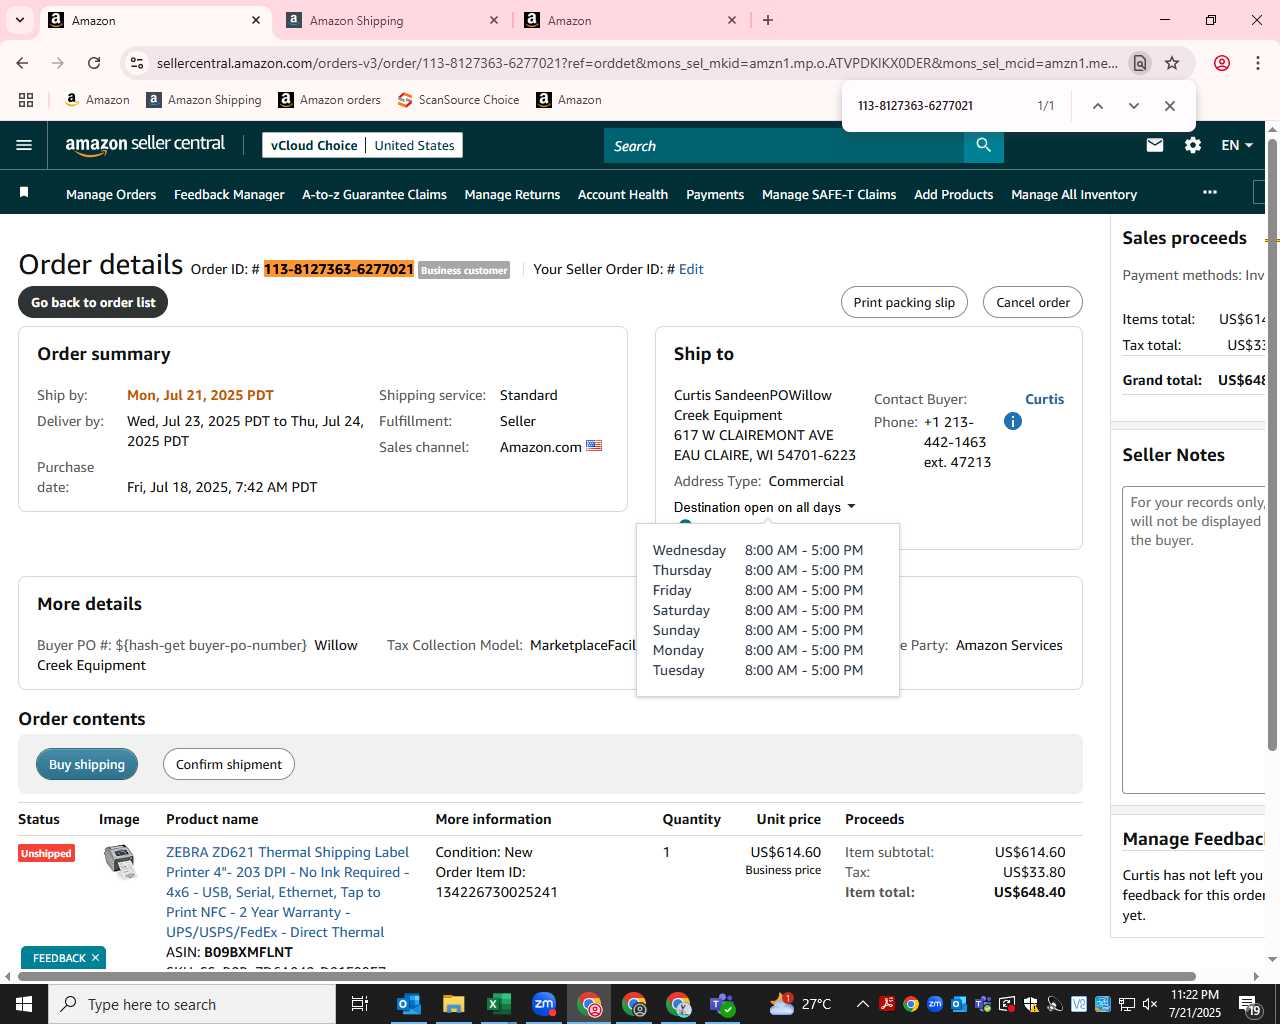This screenshot has height=1024, width=1280.
Task: Click the site information icon in address bar
Action: [x=137, y=63]
